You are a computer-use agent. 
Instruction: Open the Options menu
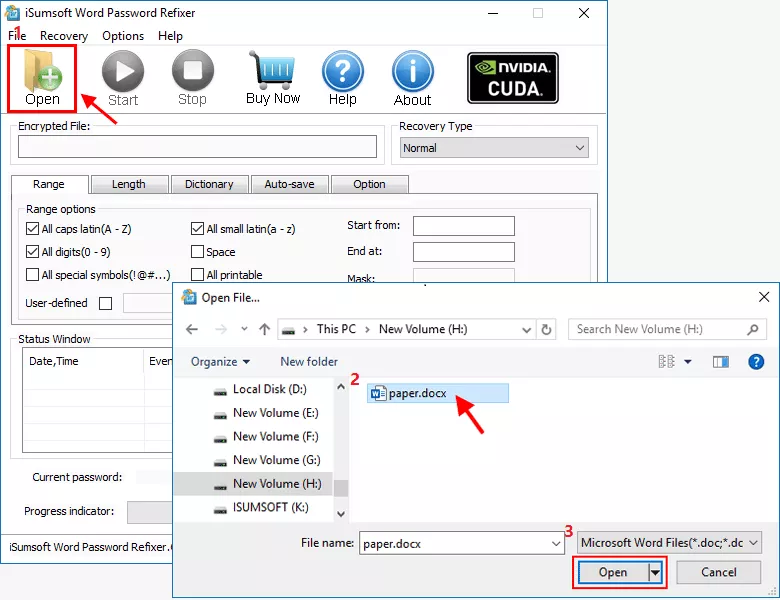(x=123, y=36)
